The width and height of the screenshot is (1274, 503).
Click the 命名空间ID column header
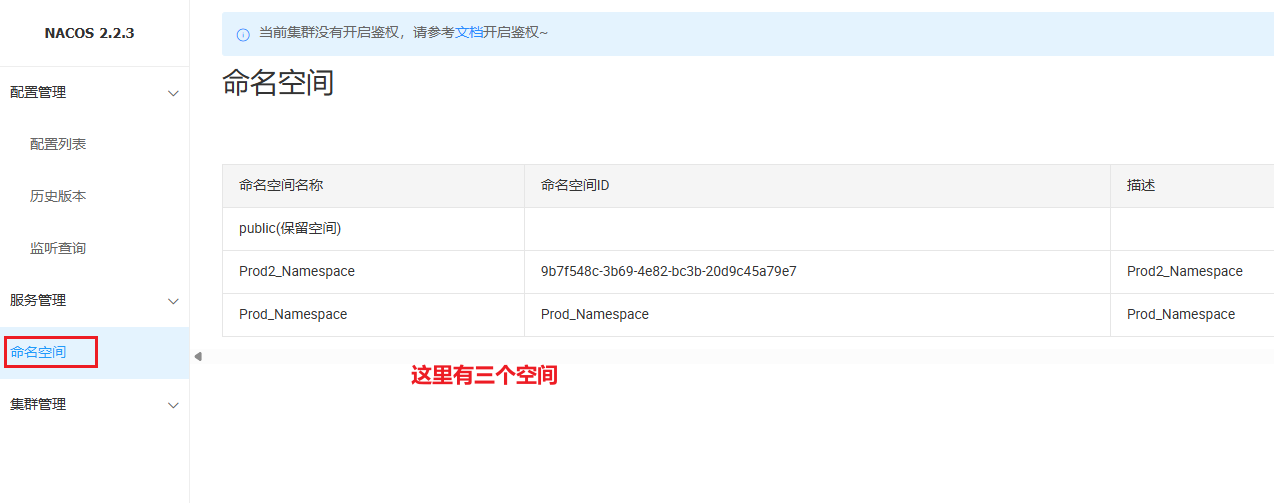(x=817, y=186)
